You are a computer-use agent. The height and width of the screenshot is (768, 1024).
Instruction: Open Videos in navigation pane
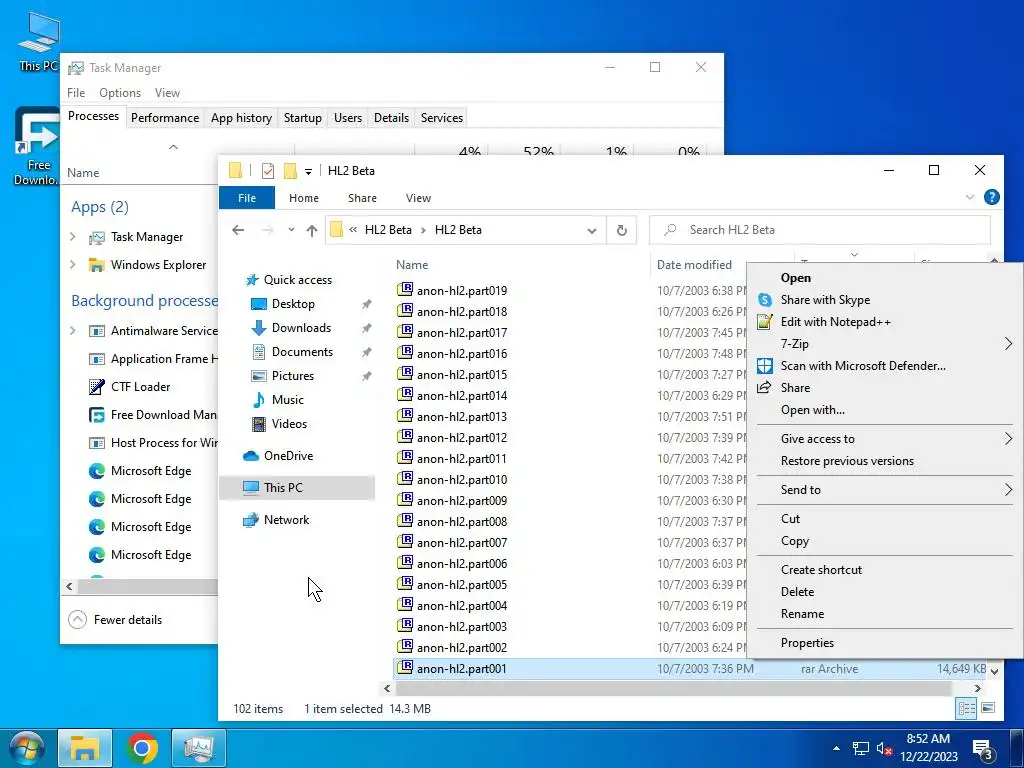coord(289,424)
